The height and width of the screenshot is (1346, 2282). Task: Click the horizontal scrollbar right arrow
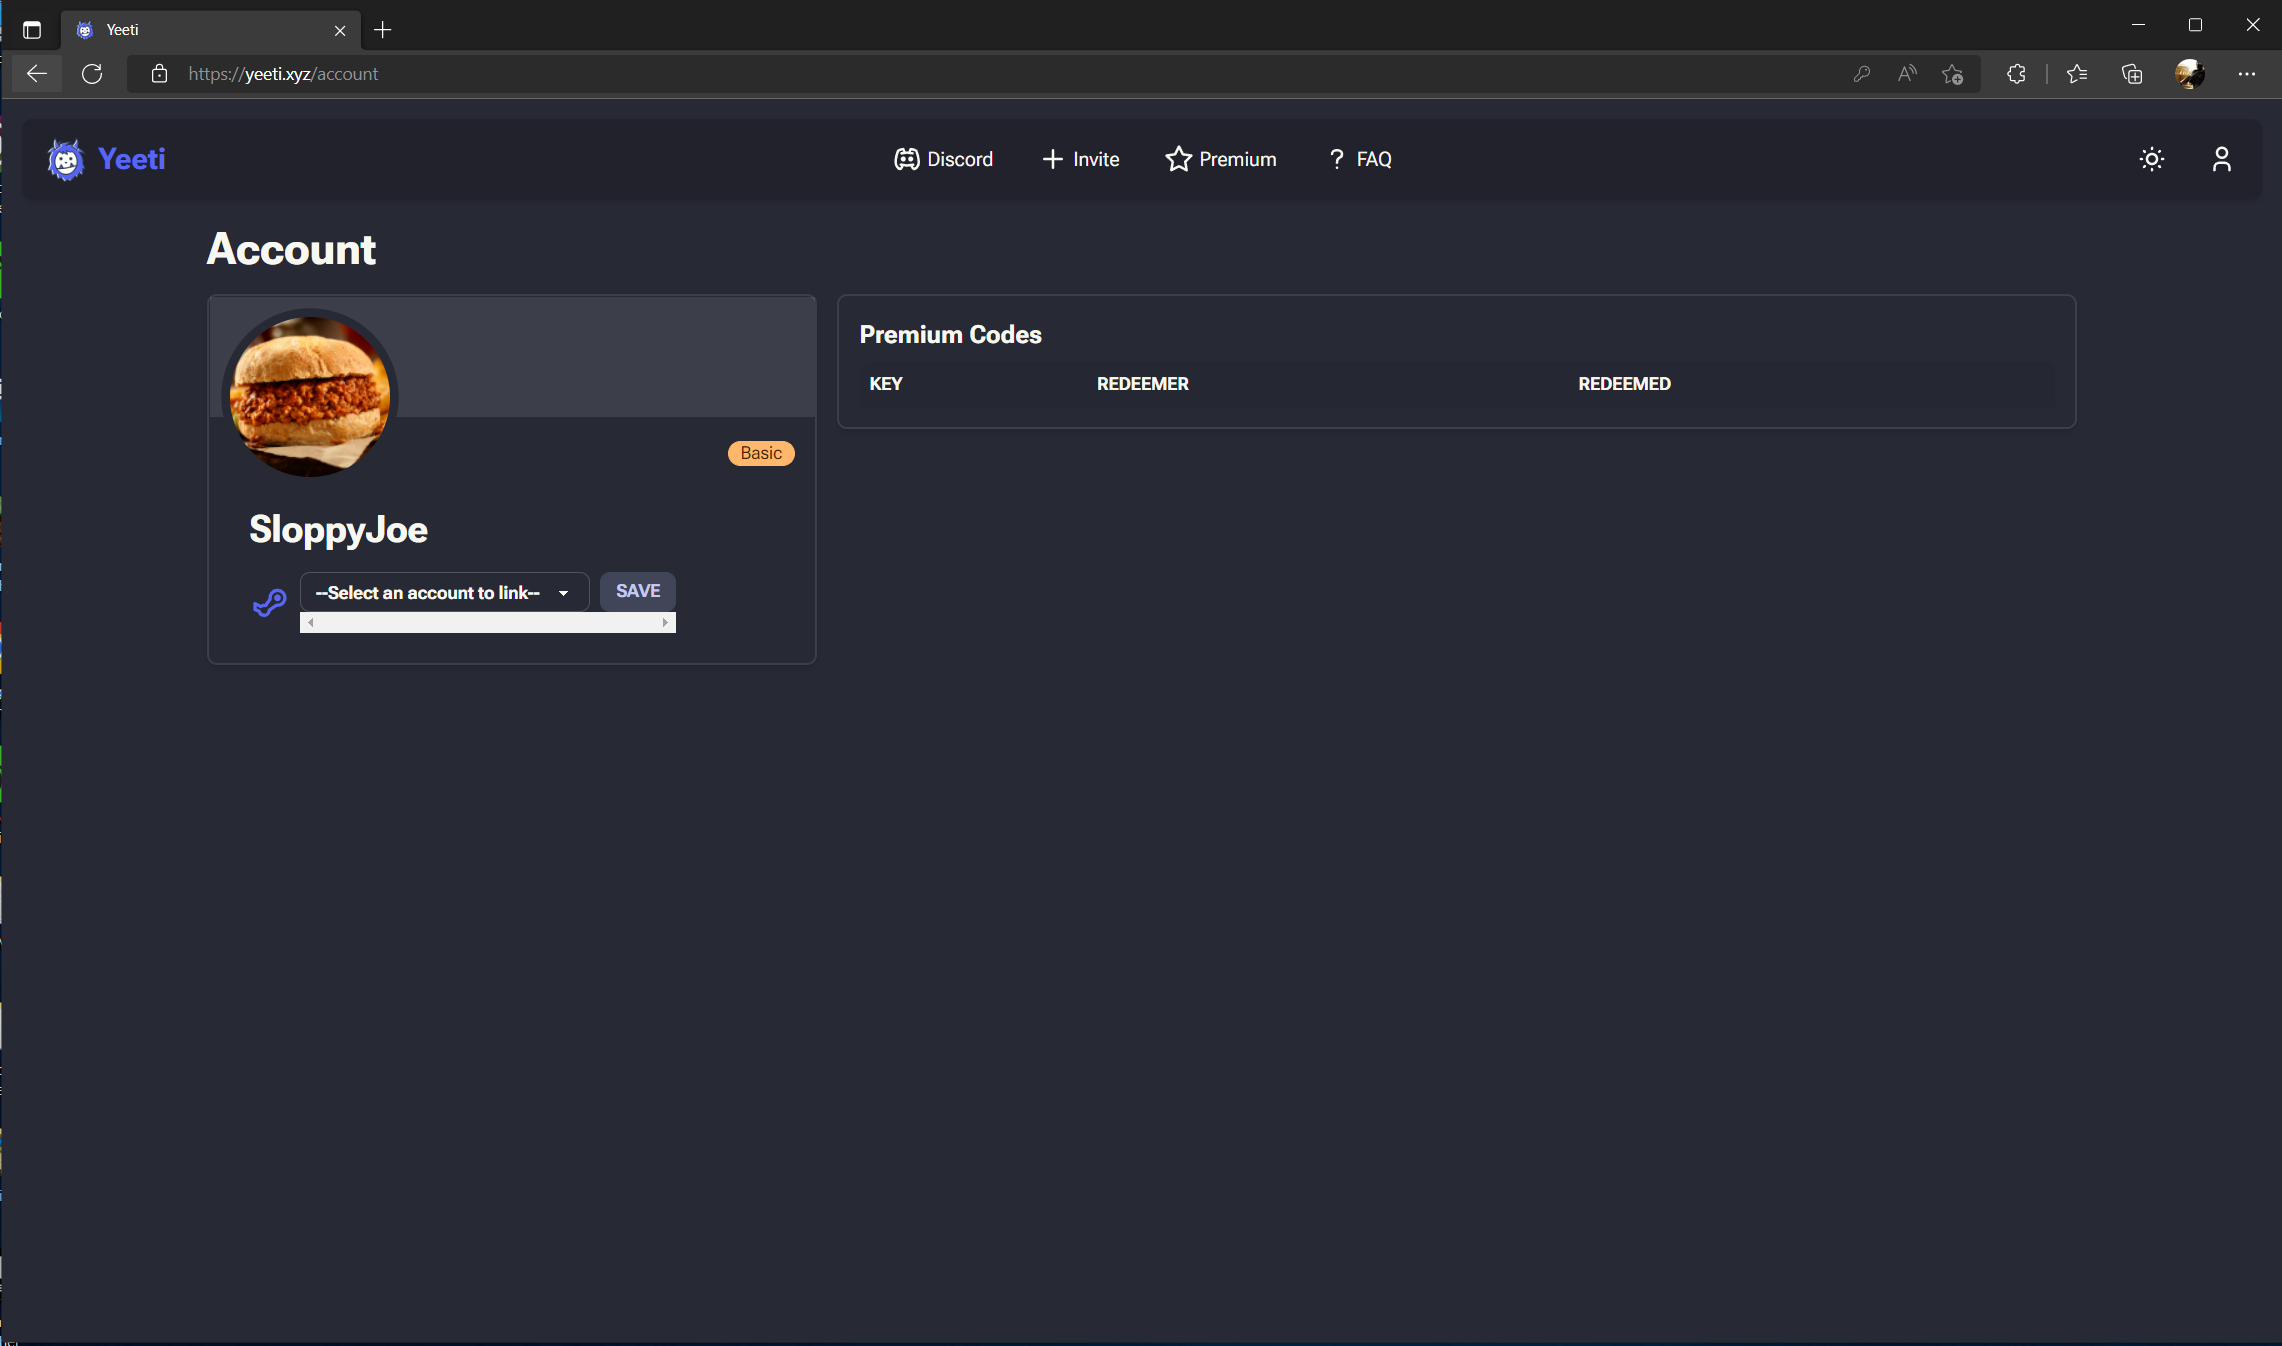[x=665, y=623]
